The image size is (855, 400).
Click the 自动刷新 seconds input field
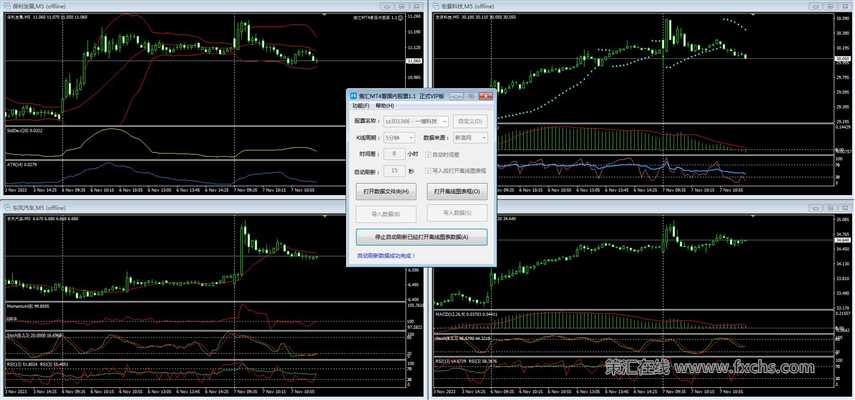[394, 171]
